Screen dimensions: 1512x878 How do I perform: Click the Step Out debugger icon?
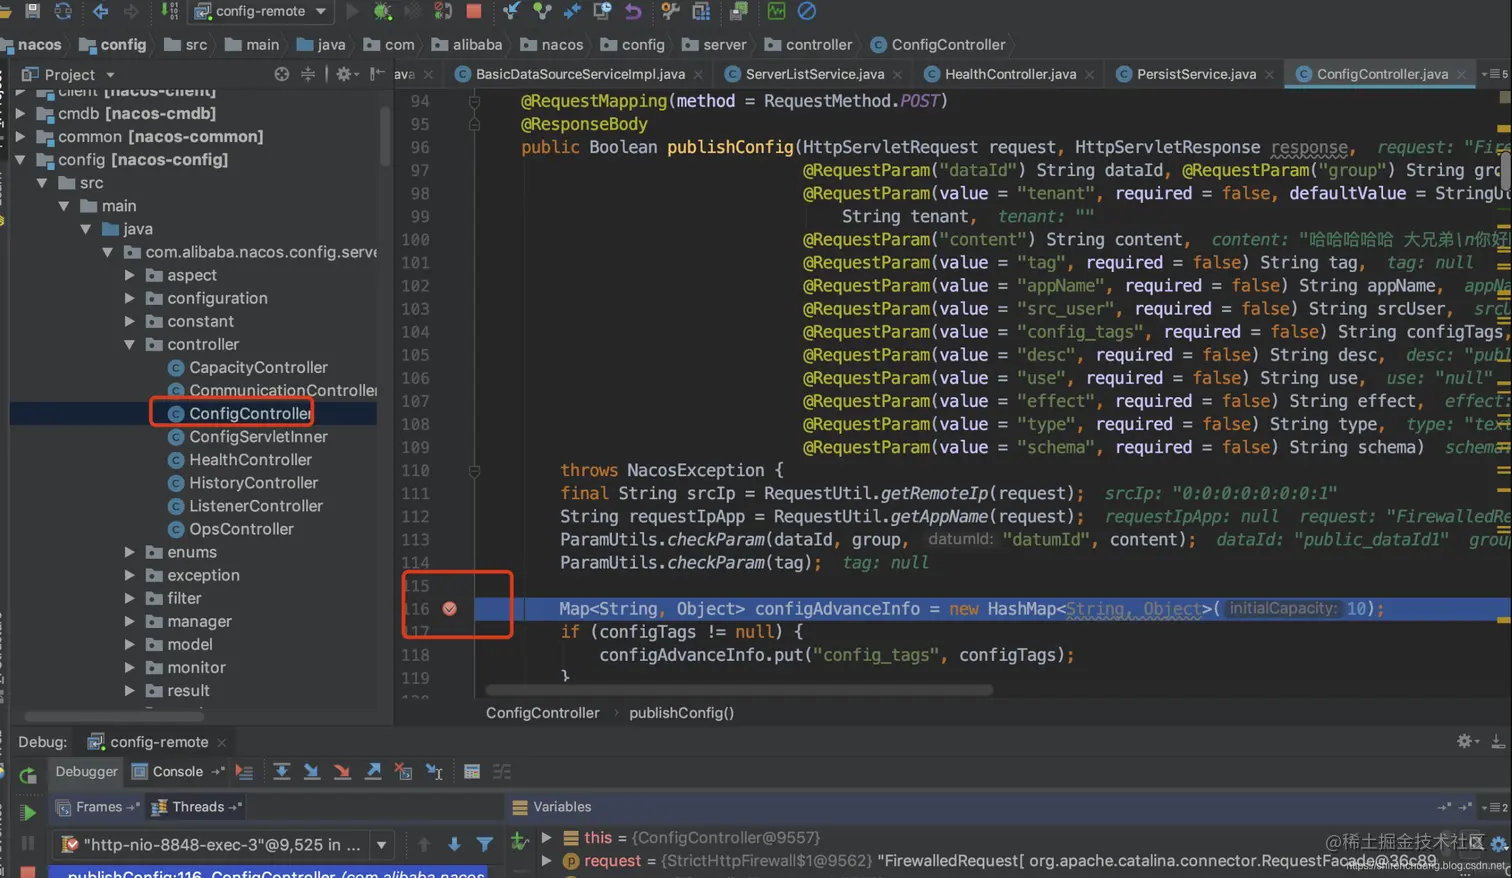pos(373,771)
